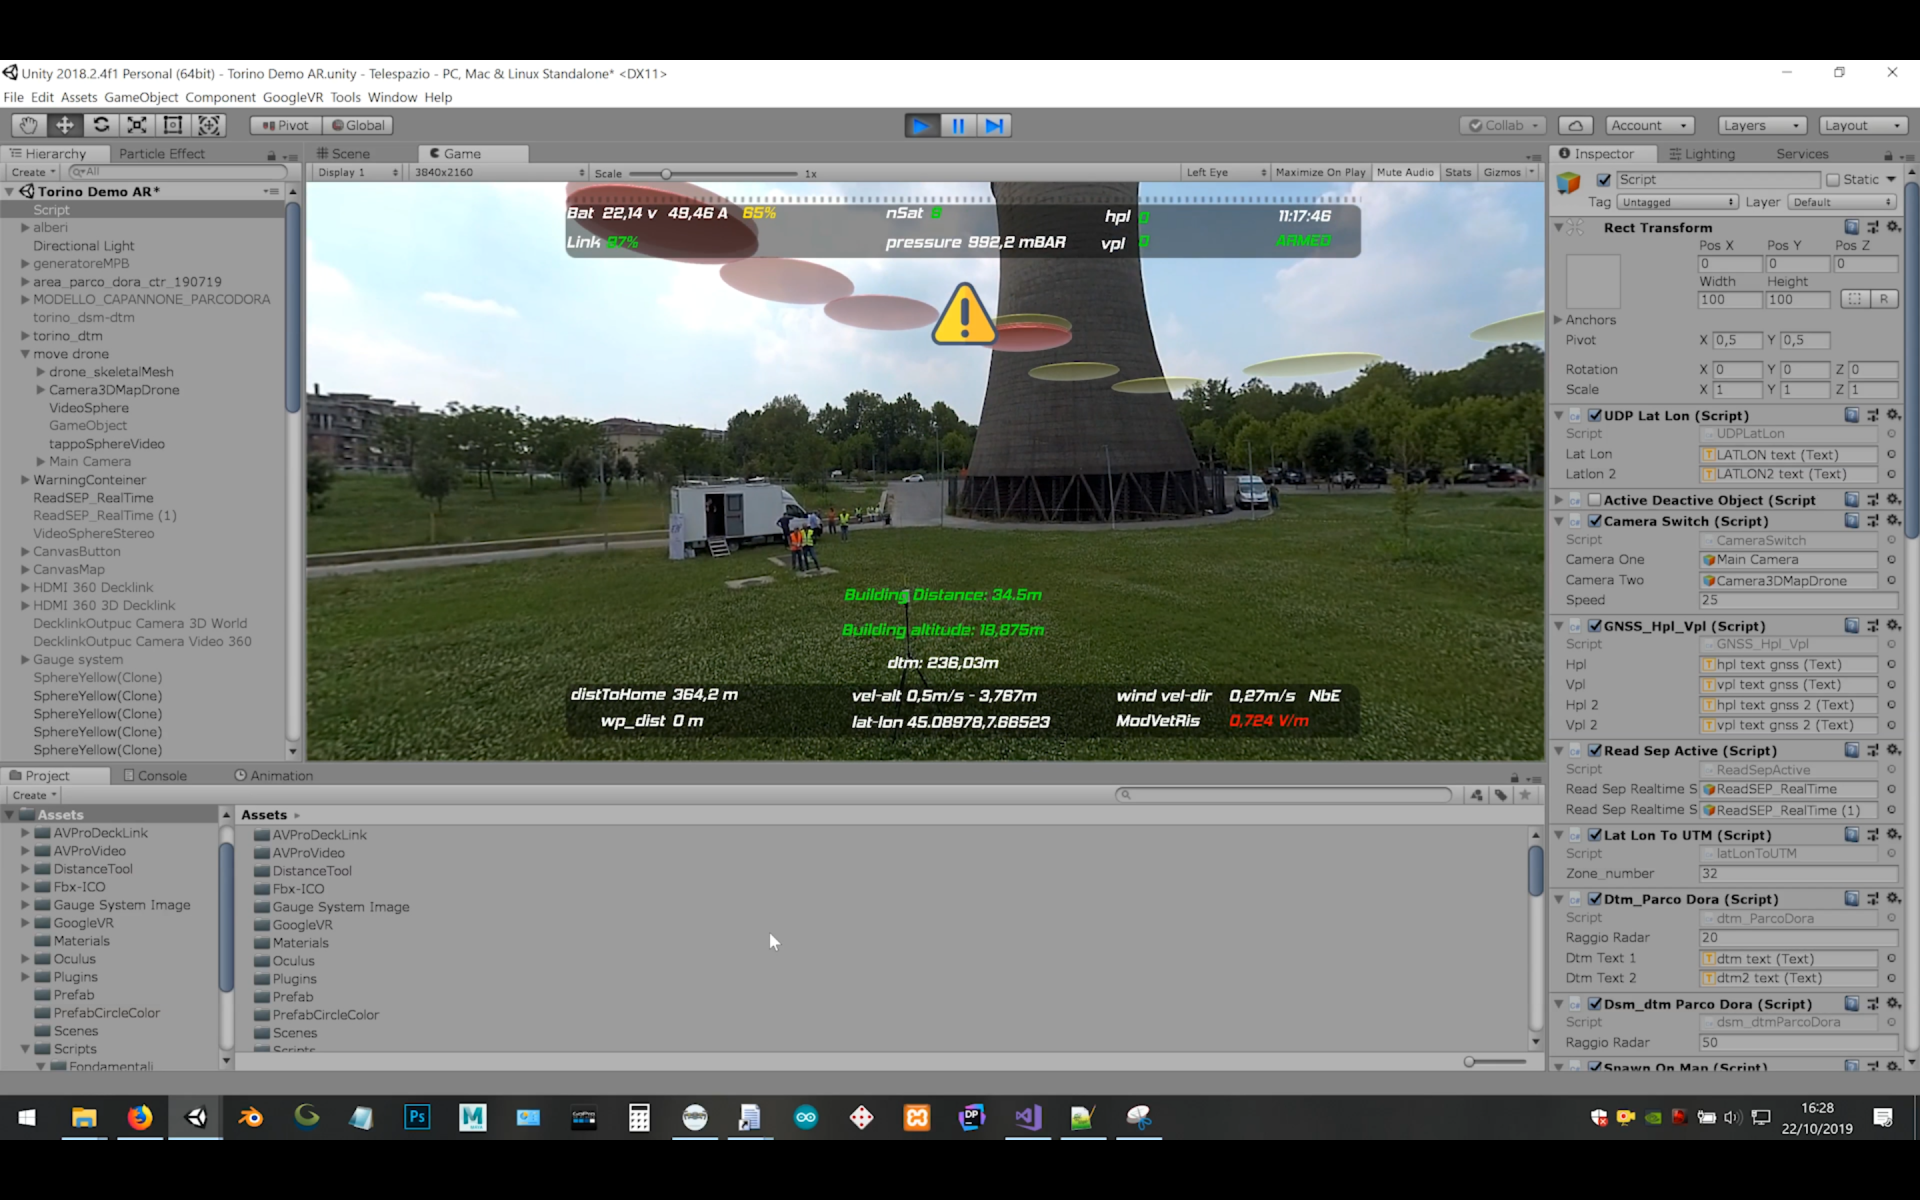This screenshot has height=1200, width=1920.
Task: Select the Rotate tool in toolbar
Action: click(x=101, y=125)
